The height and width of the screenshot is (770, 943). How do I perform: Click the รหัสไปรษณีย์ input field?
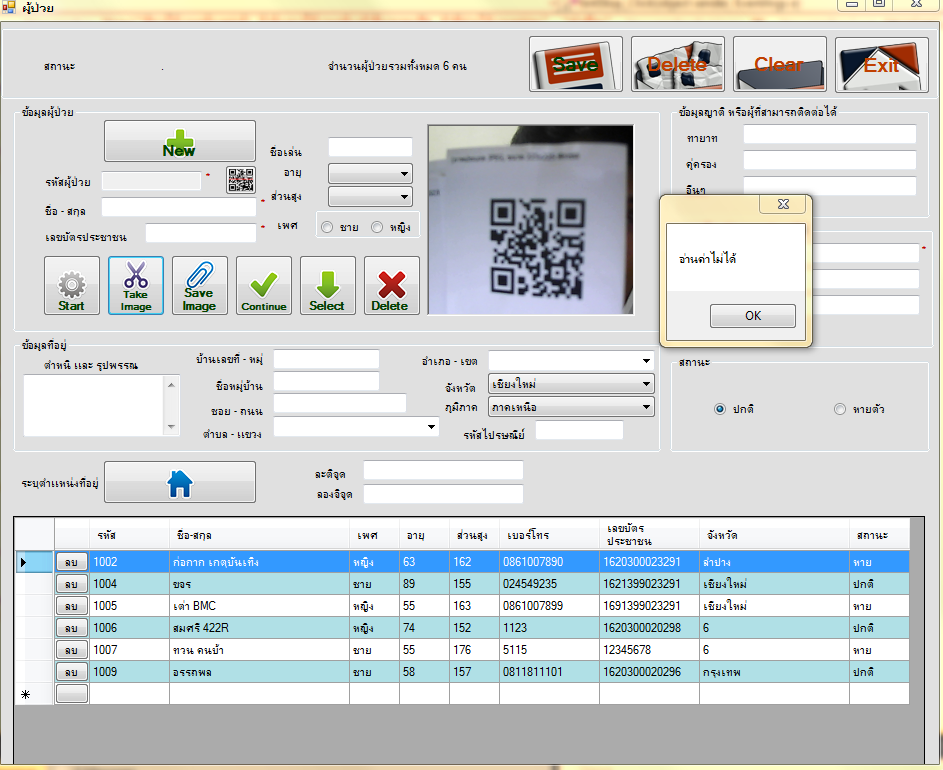click(579, 430)
